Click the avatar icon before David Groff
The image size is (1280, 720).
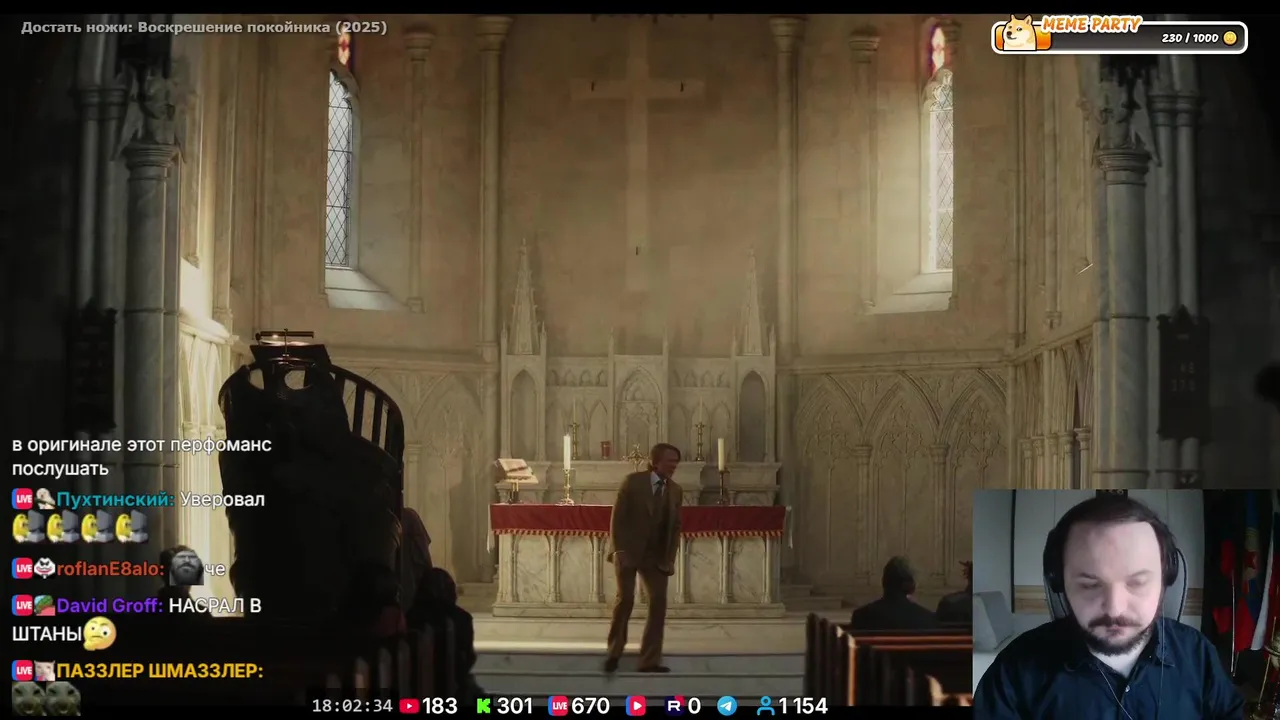44,605
